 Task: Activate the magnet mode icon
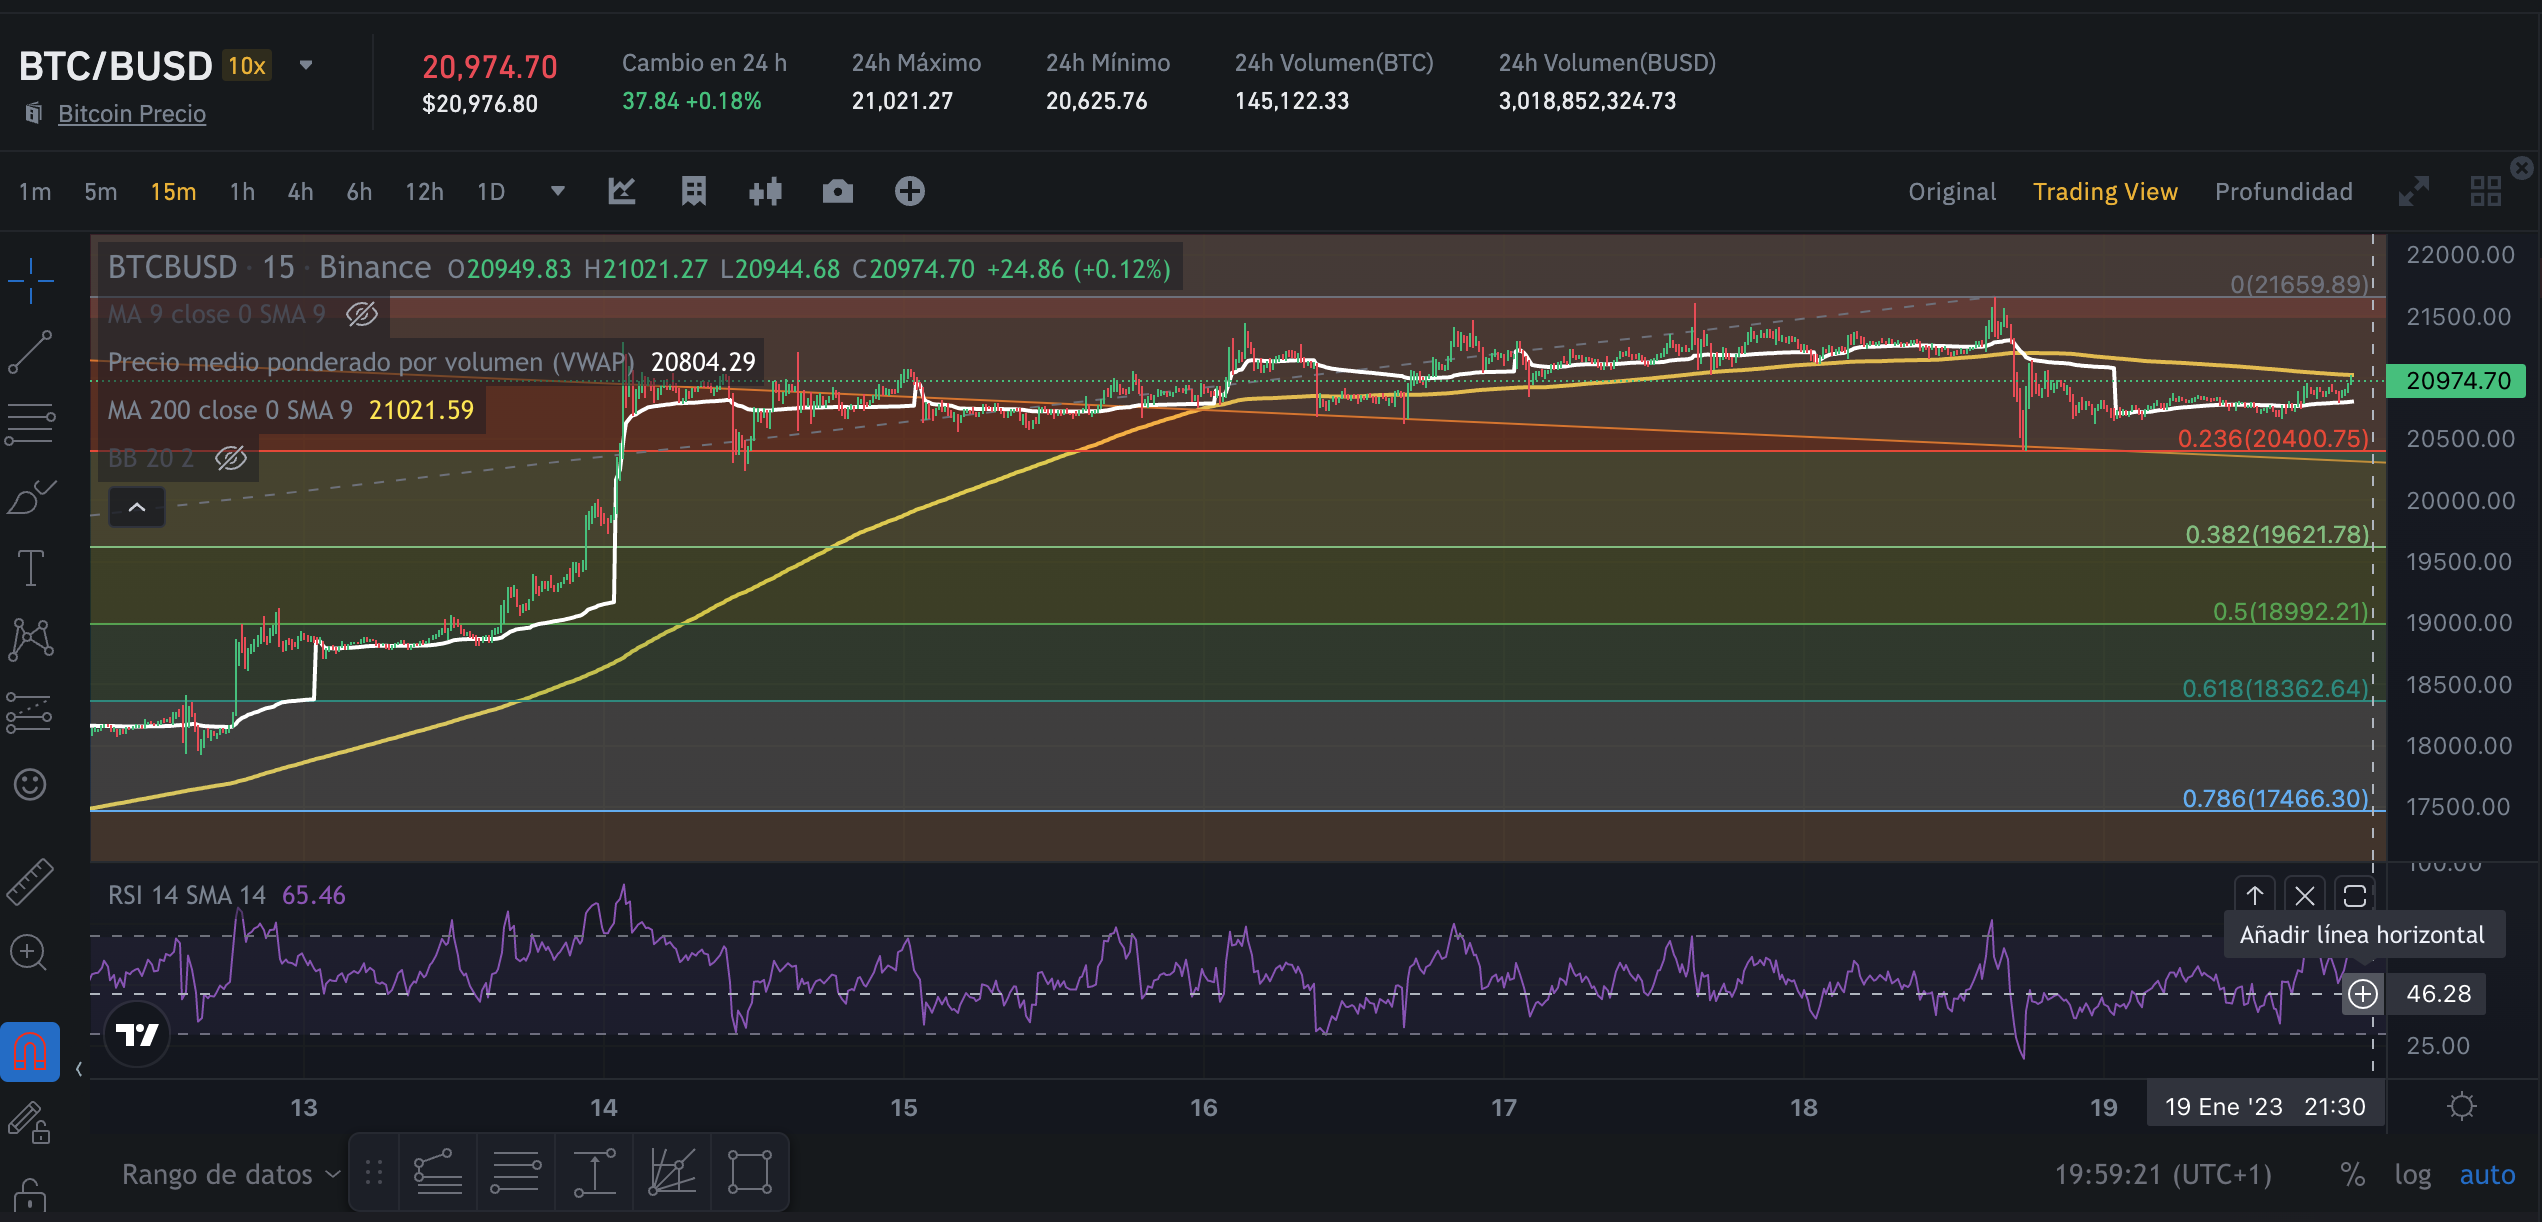pyautogui.click(x=30, y=1052)
